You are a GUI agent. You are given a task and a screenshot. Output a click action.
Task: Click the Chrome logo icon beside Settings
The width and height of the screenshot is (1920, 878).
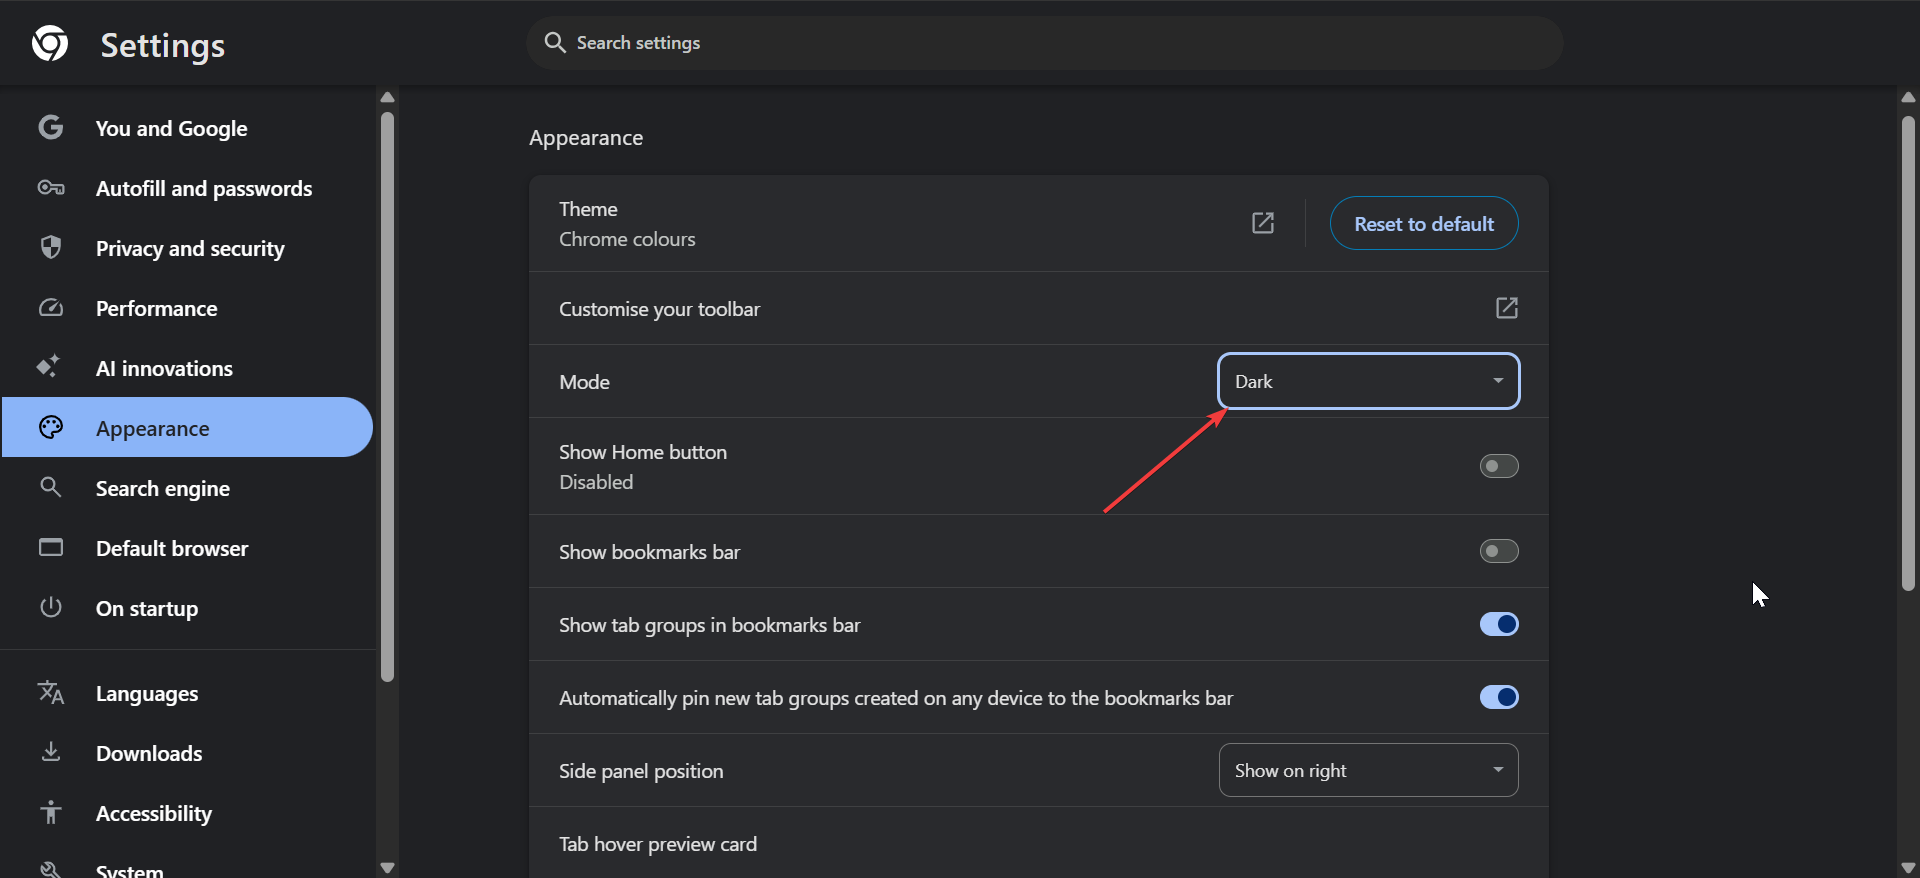[x=50, y=44]
